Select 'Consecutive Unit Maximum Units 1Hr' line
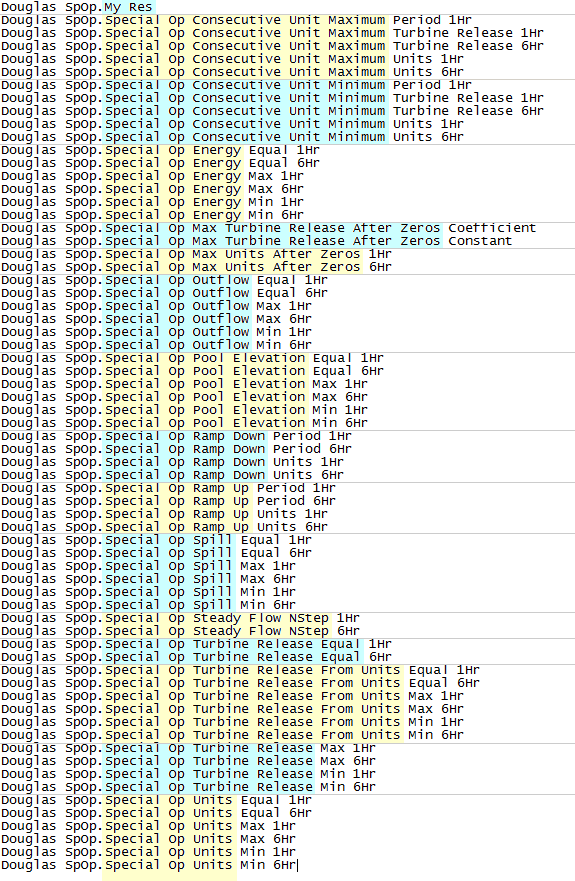Image resolution: width=575 pixels, height=881 pixels. (232, 59)
